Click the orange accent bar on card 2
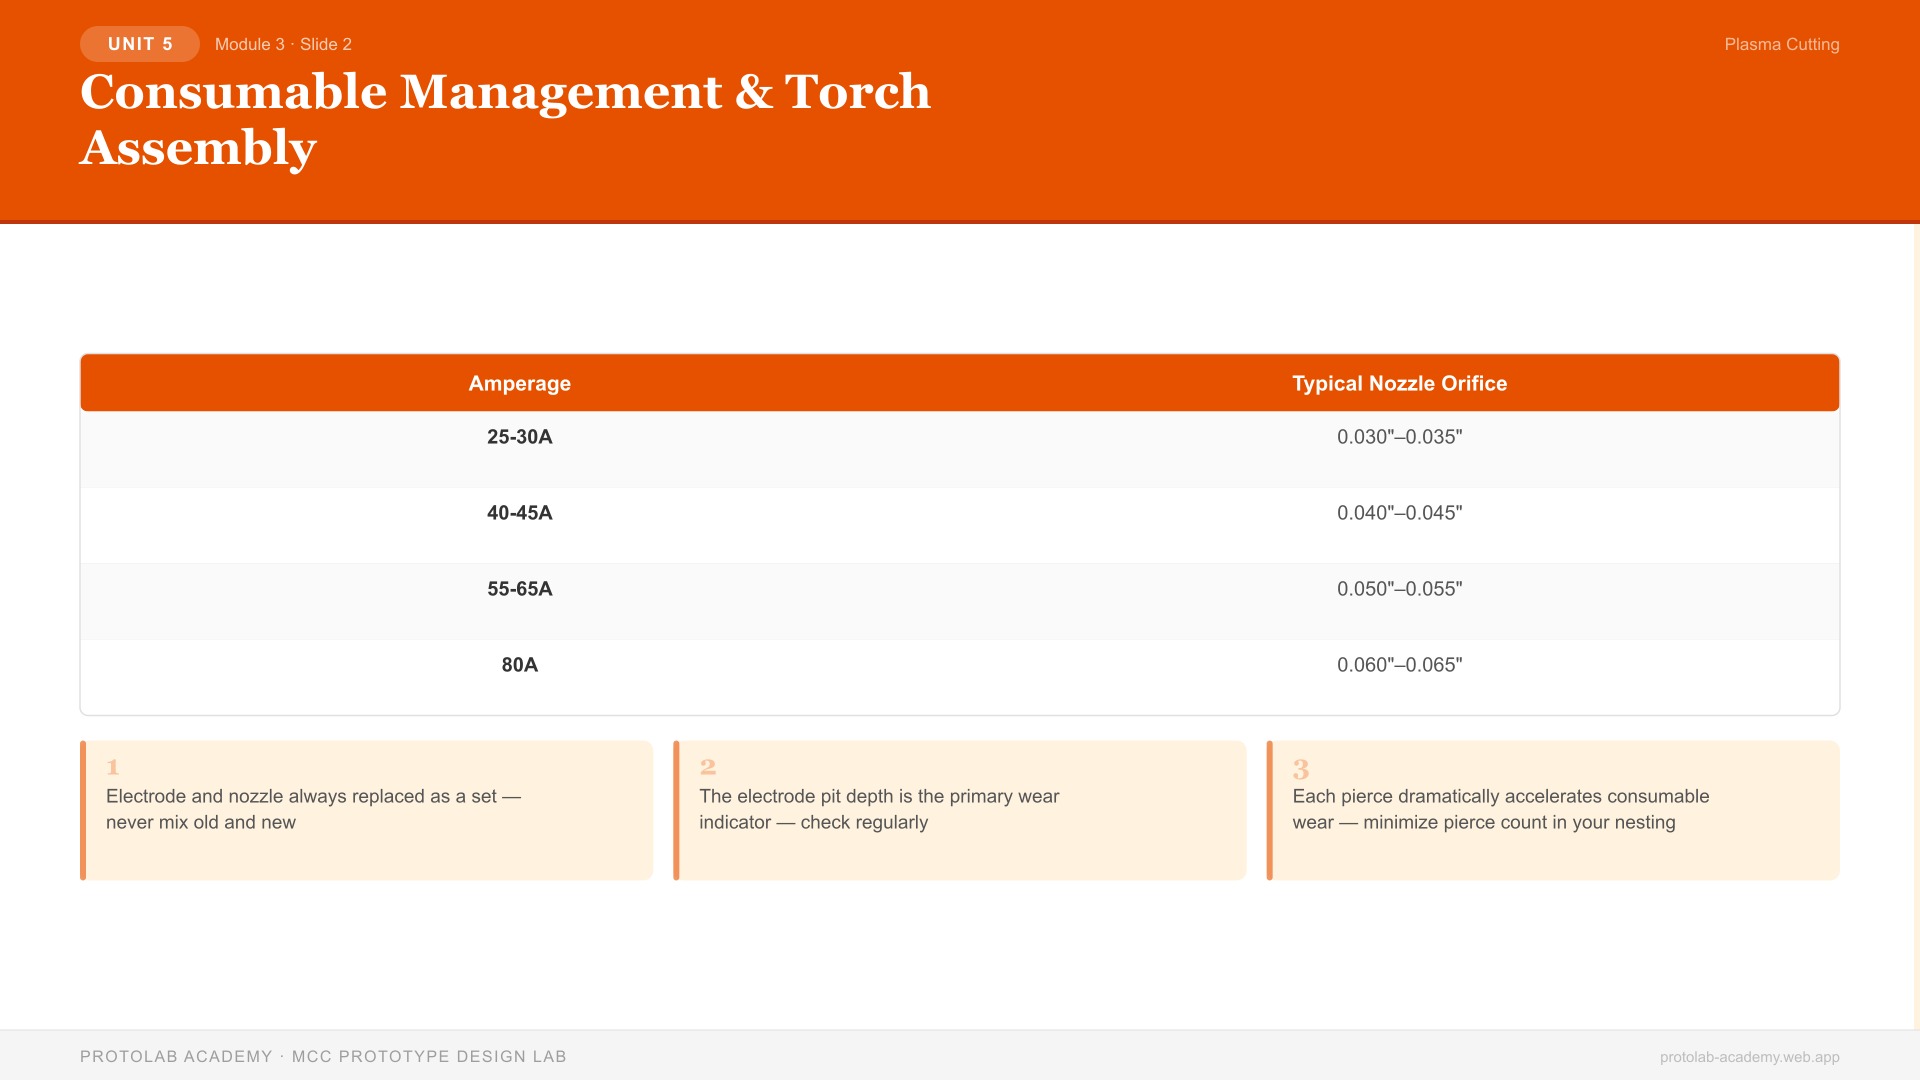 [x=676, y=810]
